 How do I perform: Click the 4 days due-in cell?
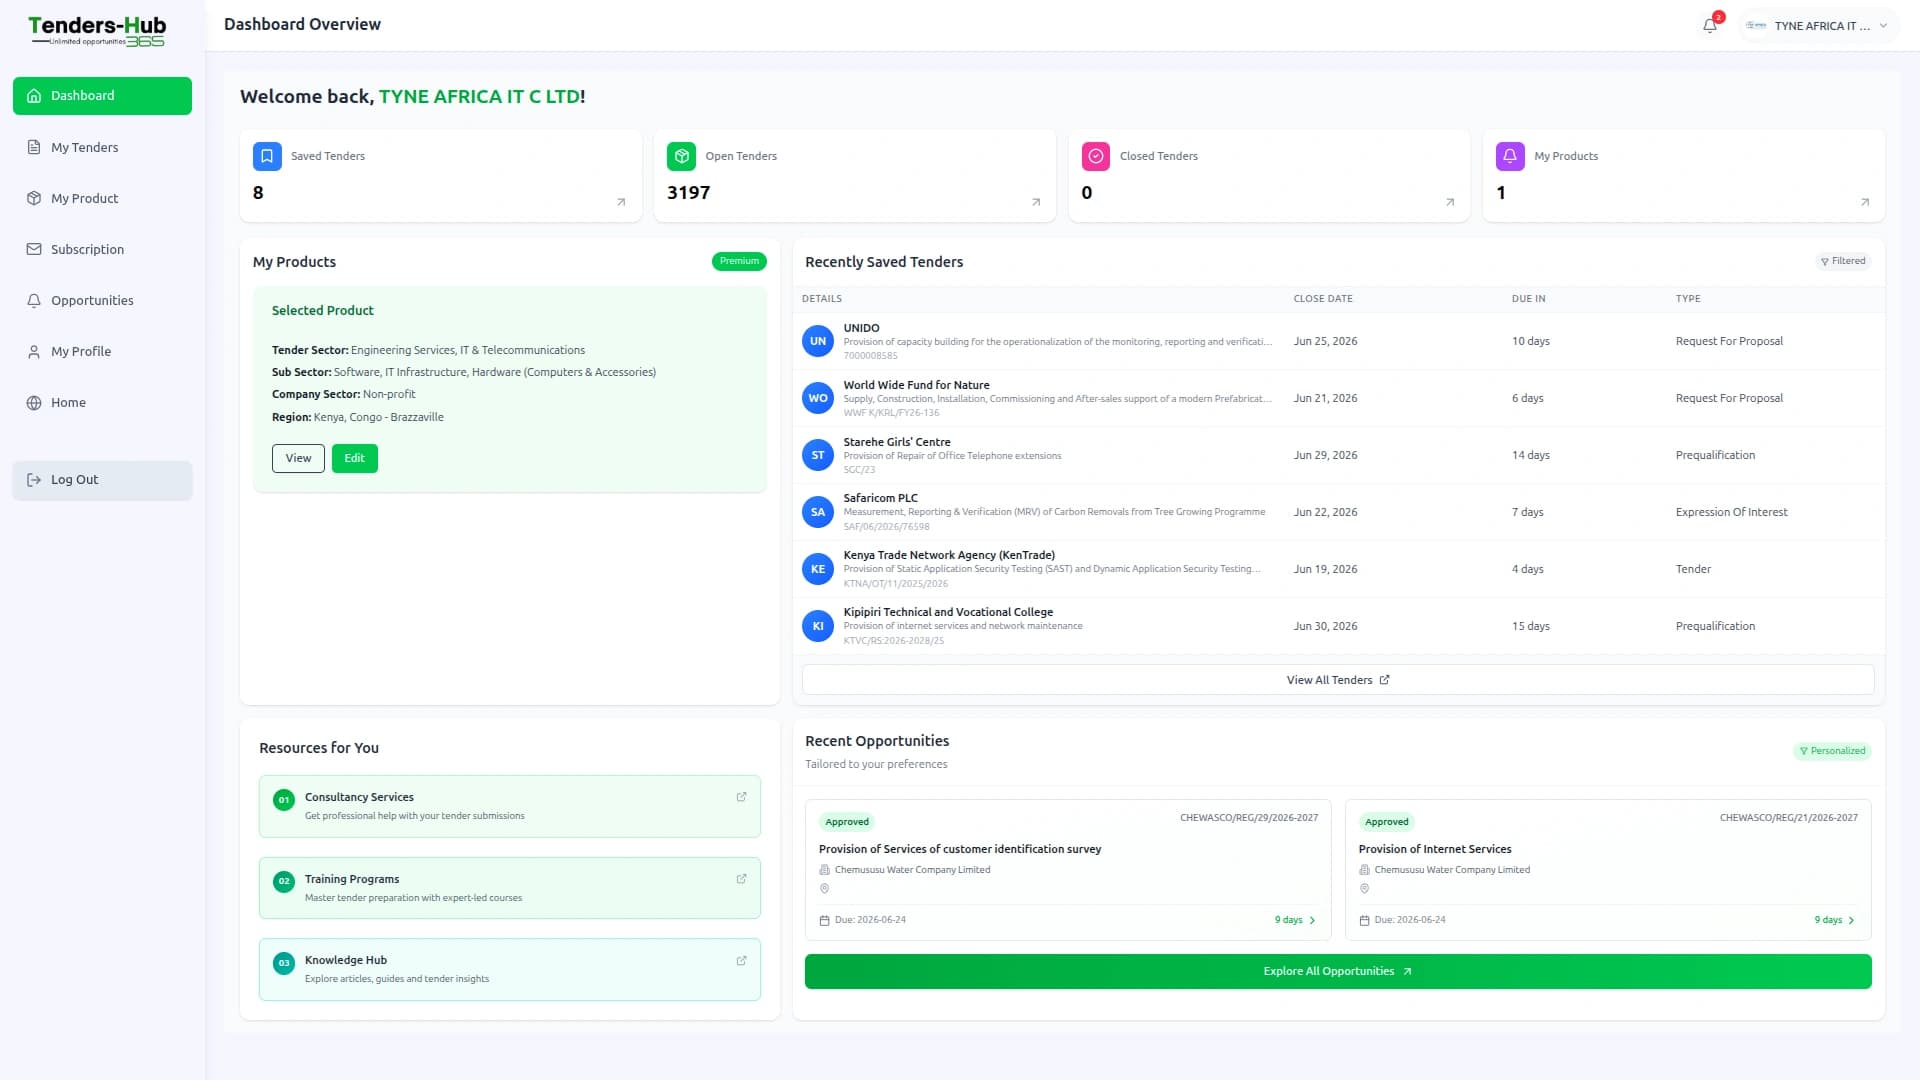1527,569
